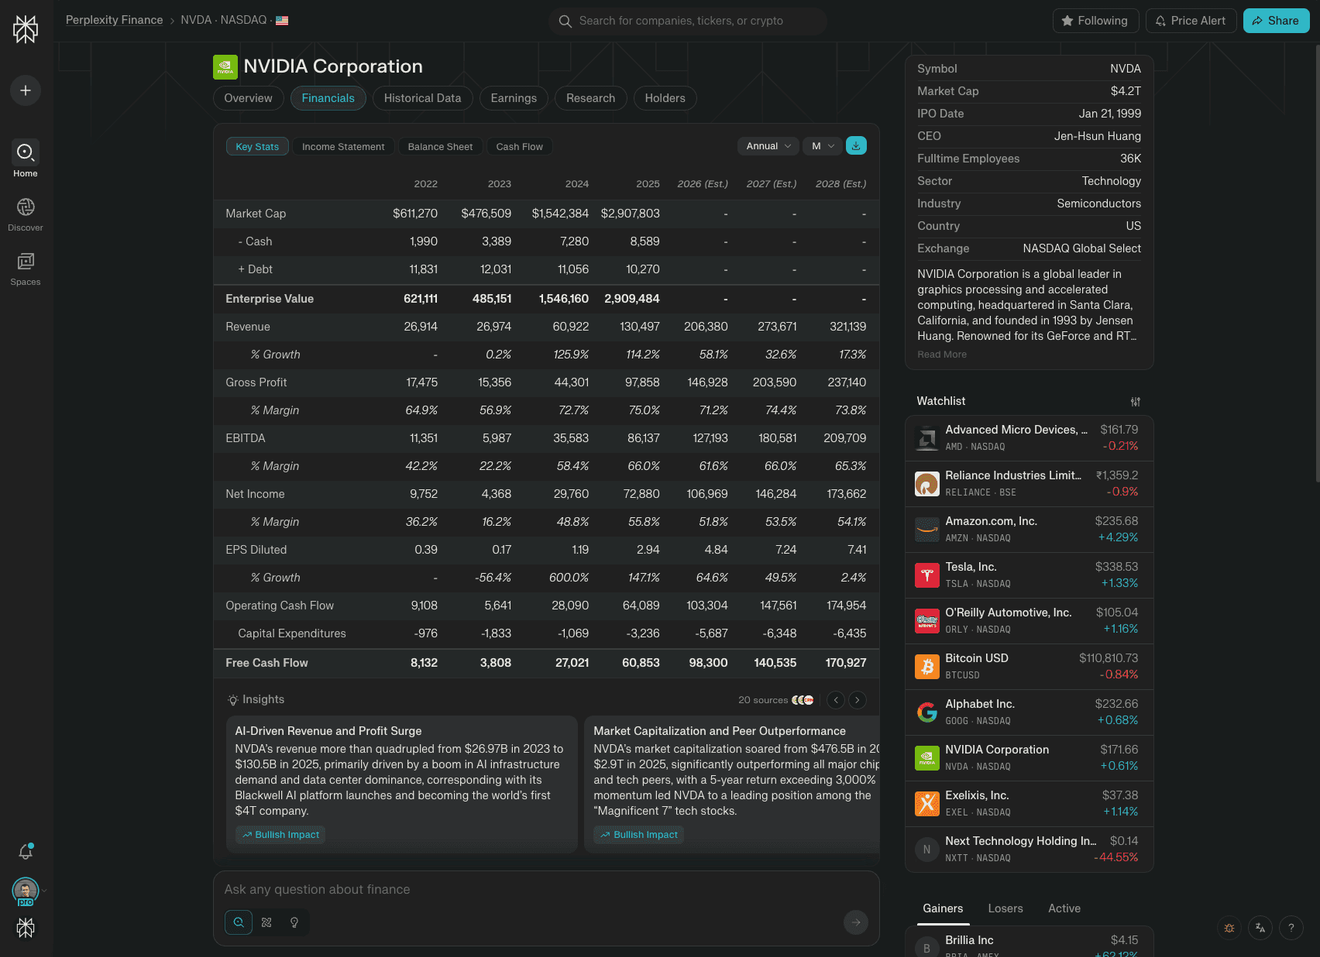This screenshot has width=1320, height=957.
Task: Open the M units dropdown
Action: coord(822,146)
